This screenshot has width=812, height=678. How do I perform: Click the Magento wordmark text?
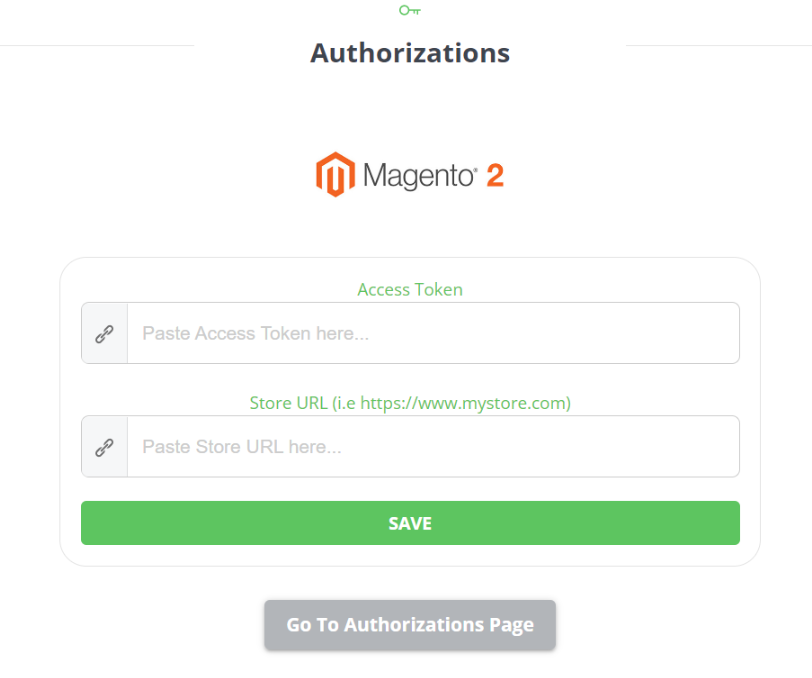[x=418, y=176]
